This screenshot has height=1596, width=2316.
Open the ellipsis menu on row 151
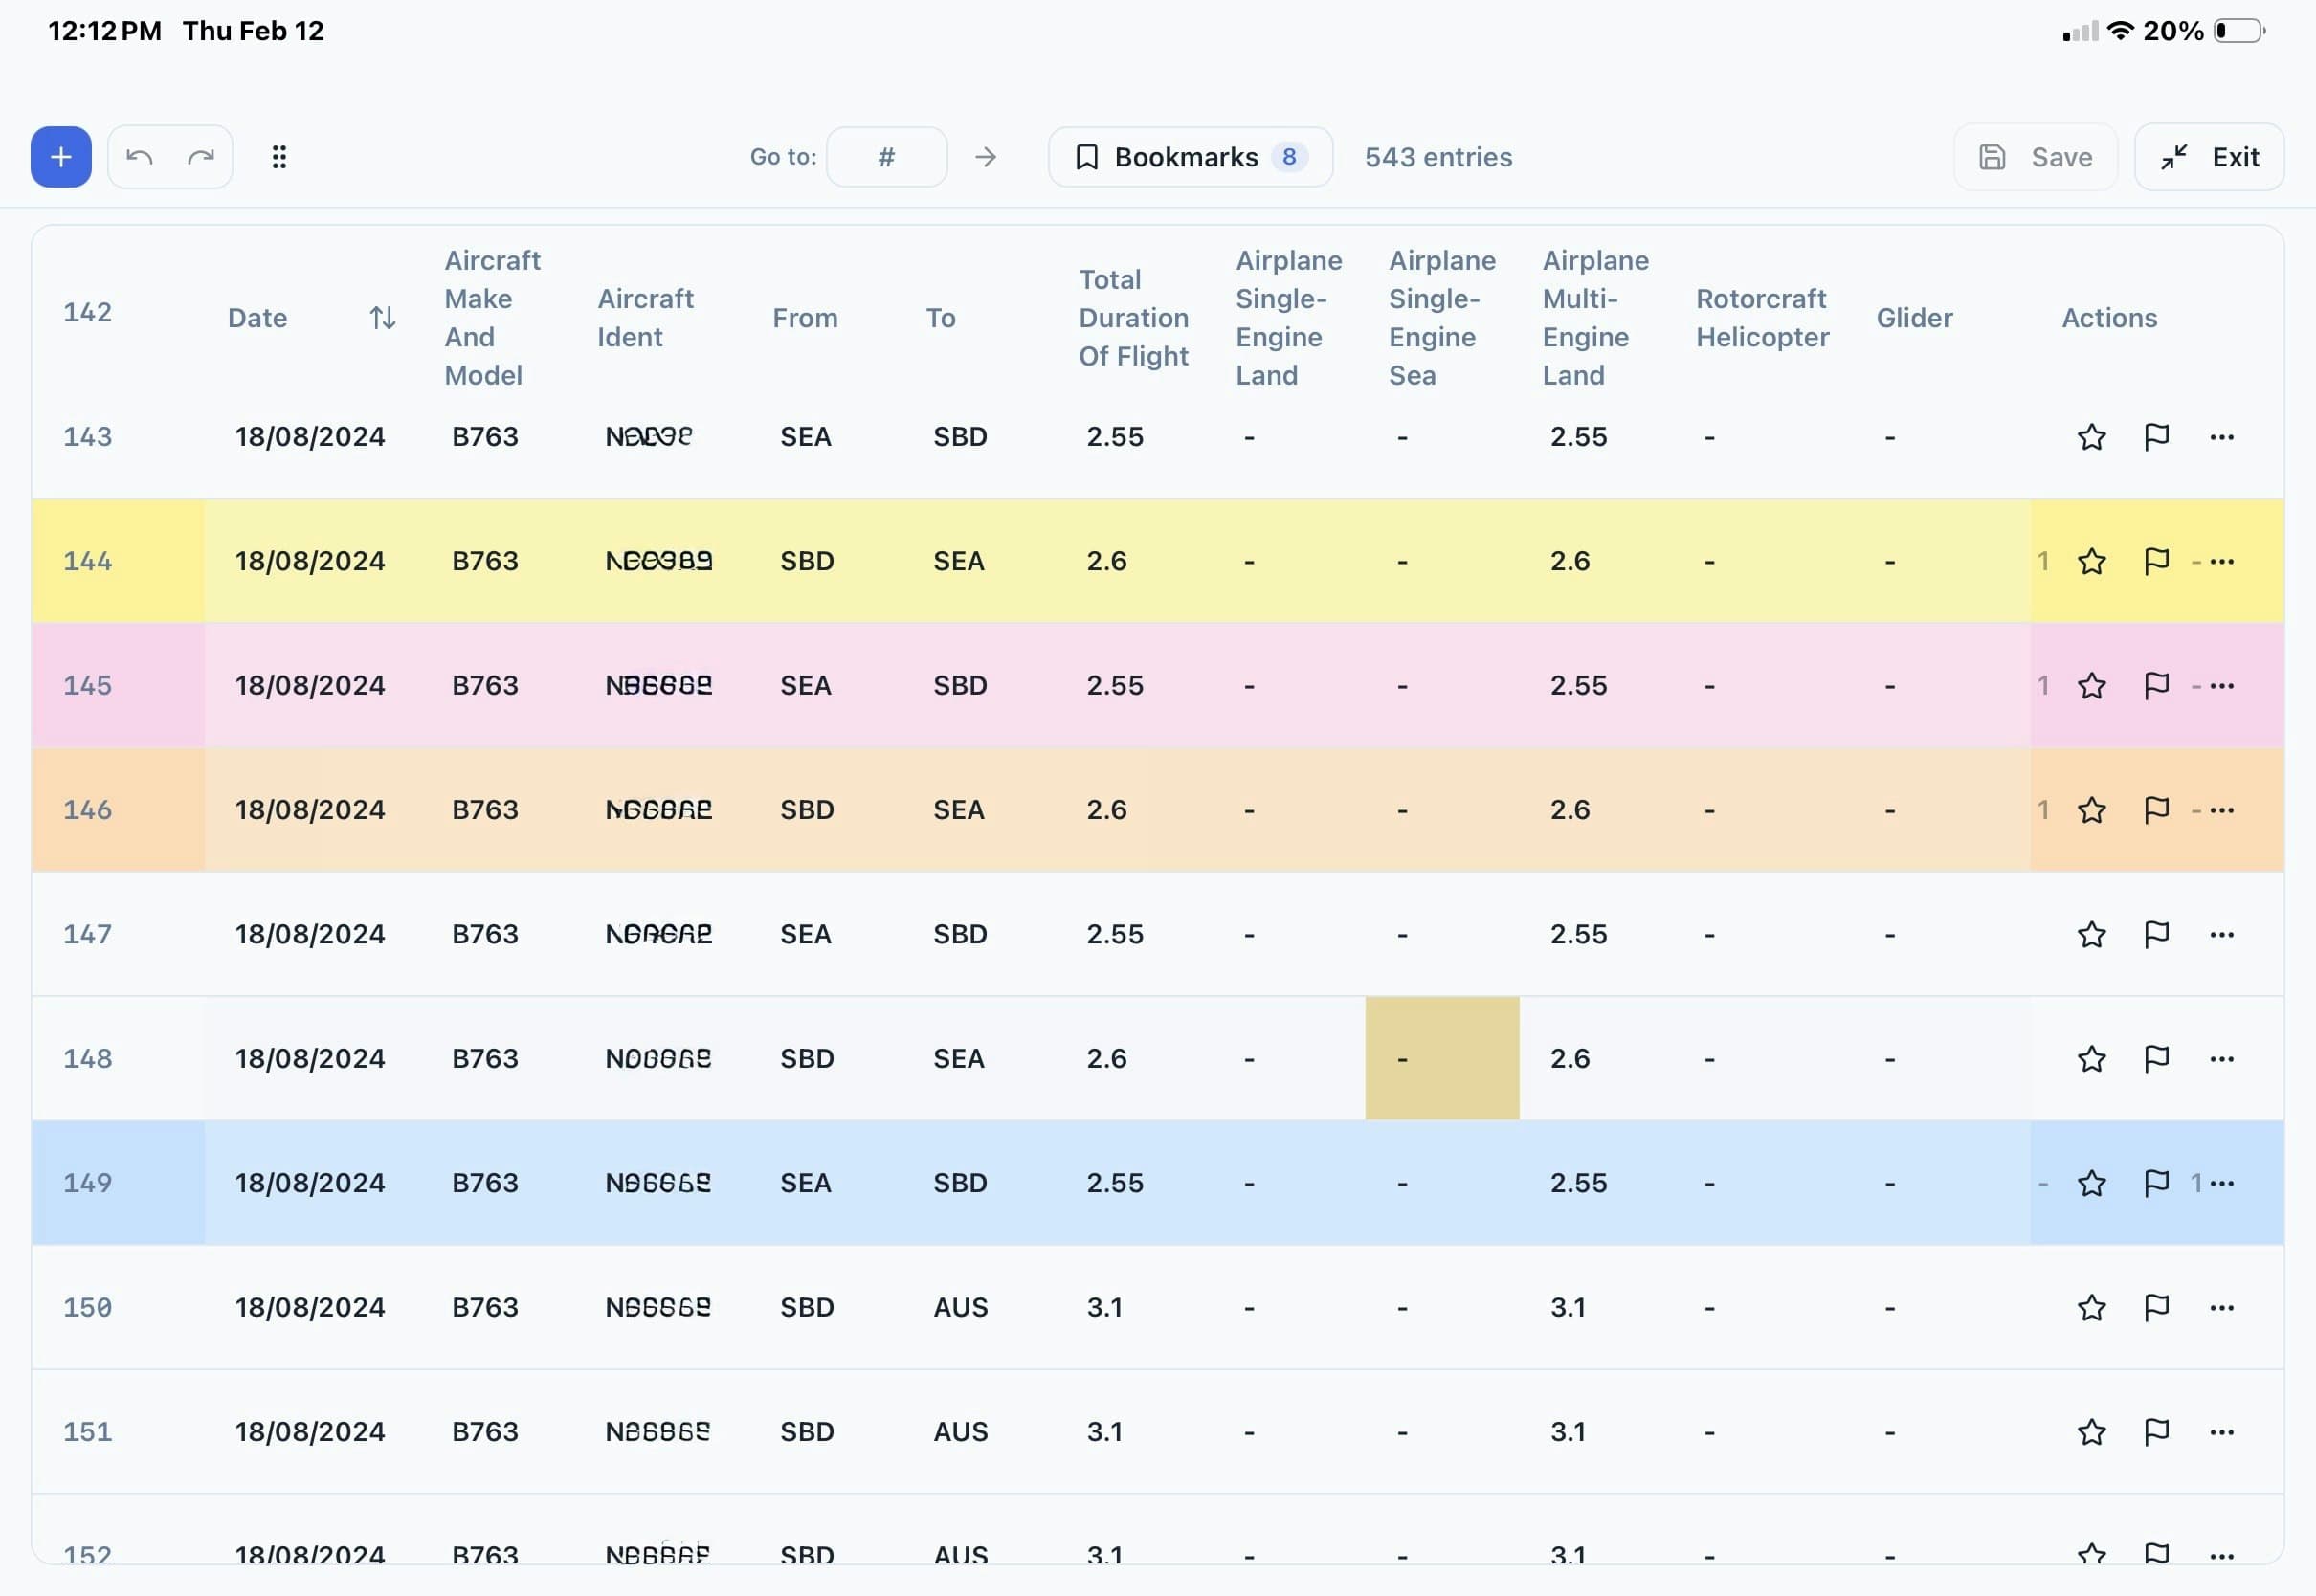[2222, 1432]
